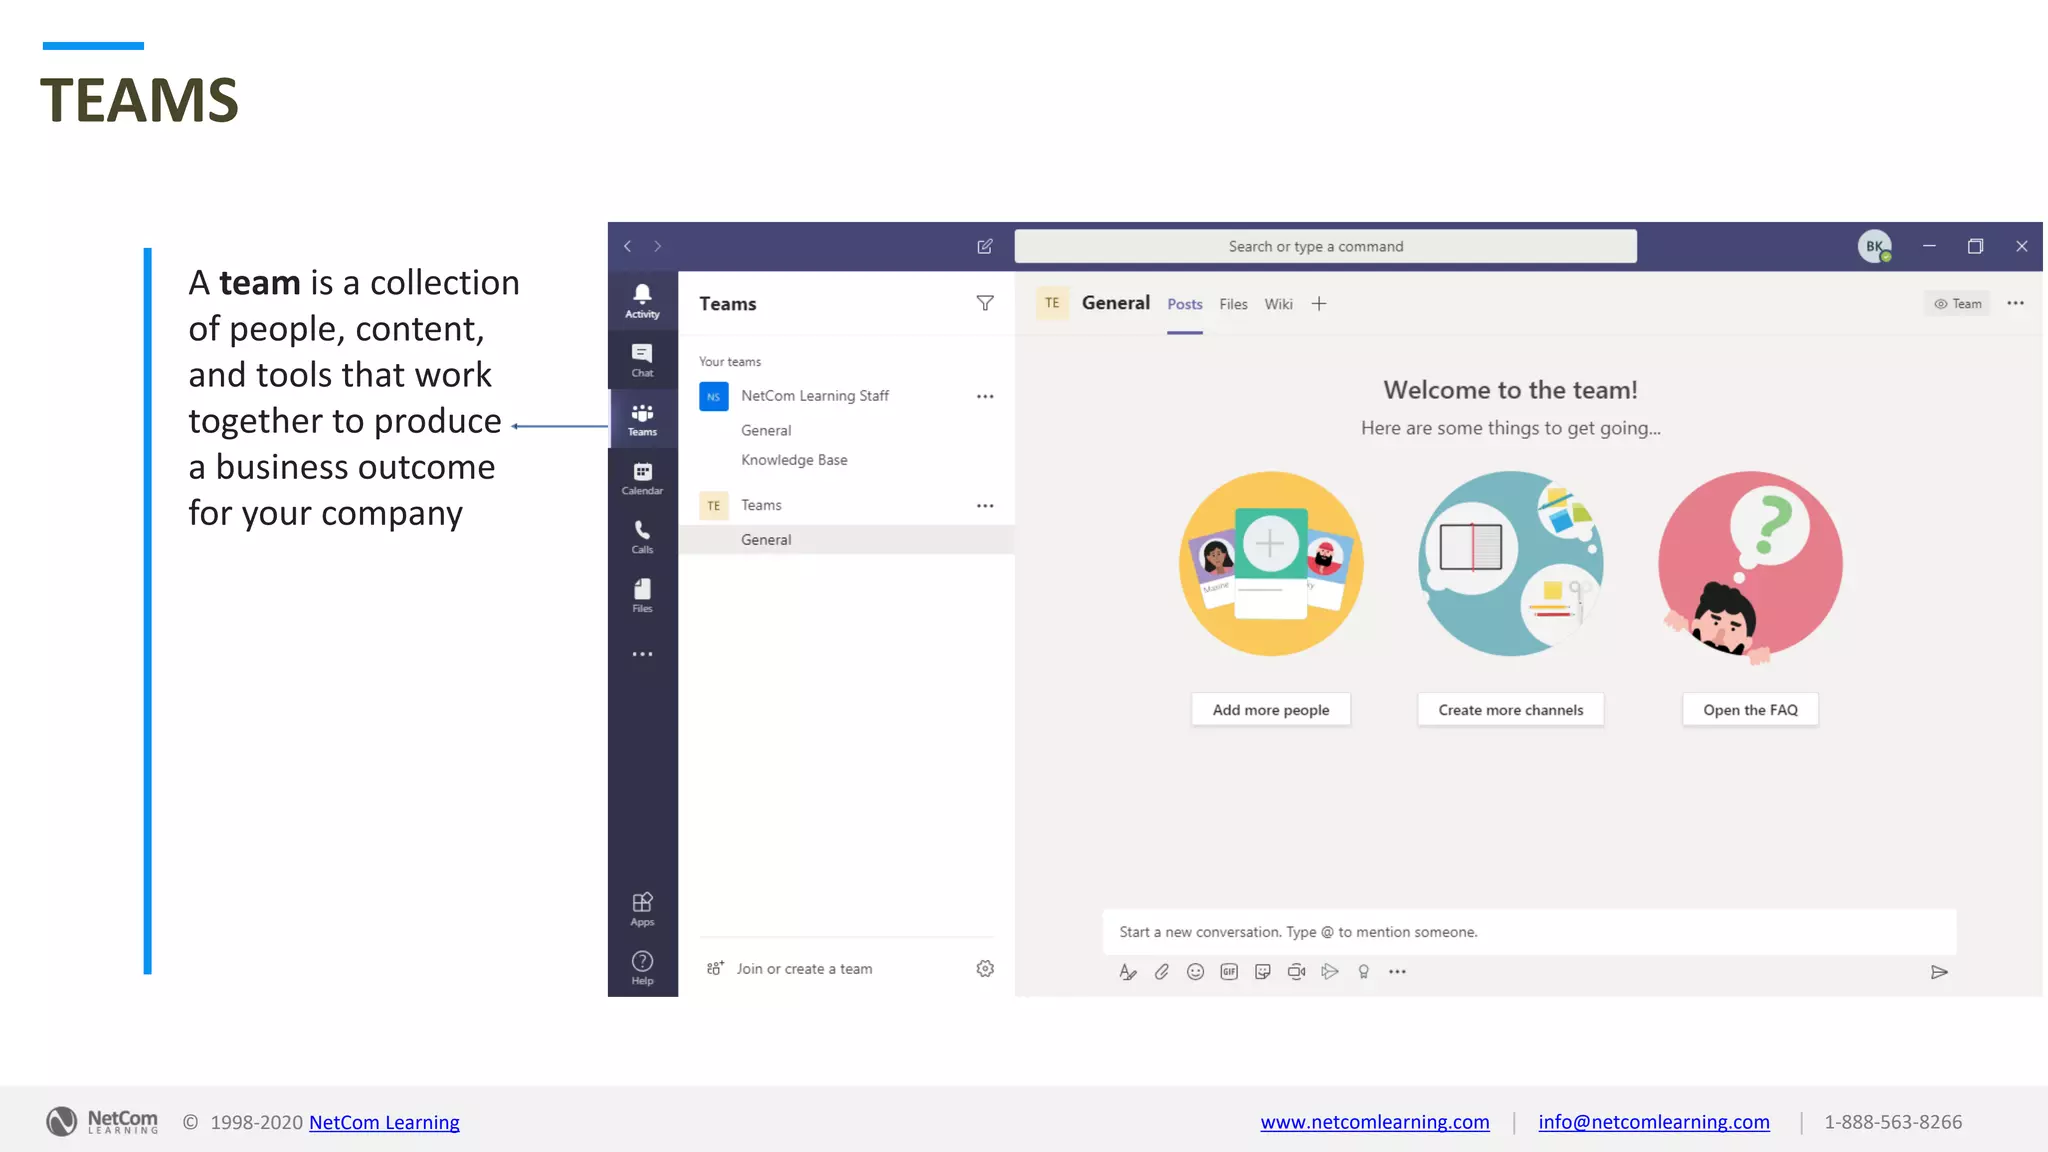2048x1152 pixels.
Task: Click the Welcome to the team! heading
Action: tap(1510, 390)
